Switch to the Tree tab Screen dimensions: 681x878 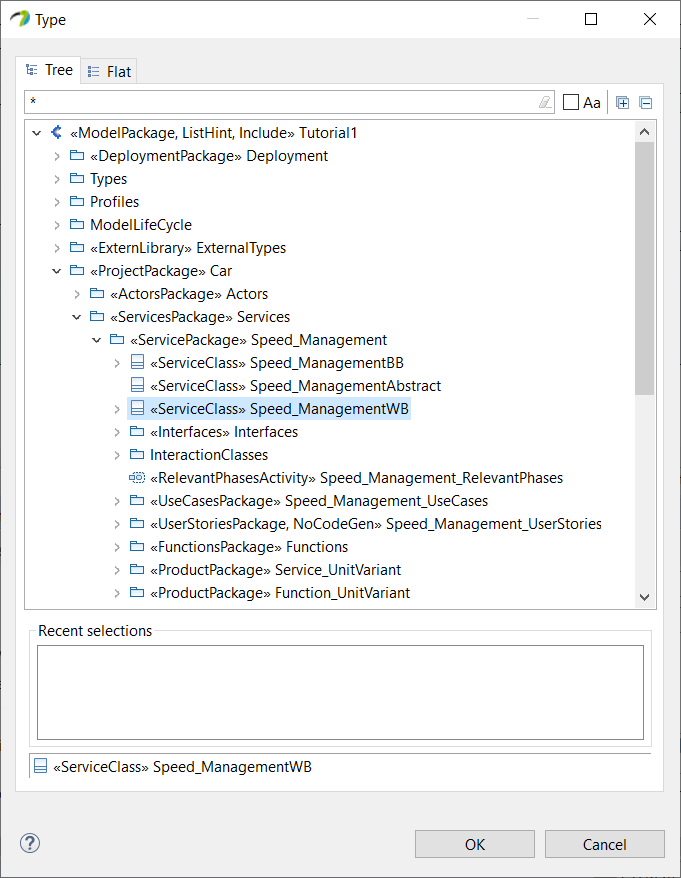pos(48,70)
